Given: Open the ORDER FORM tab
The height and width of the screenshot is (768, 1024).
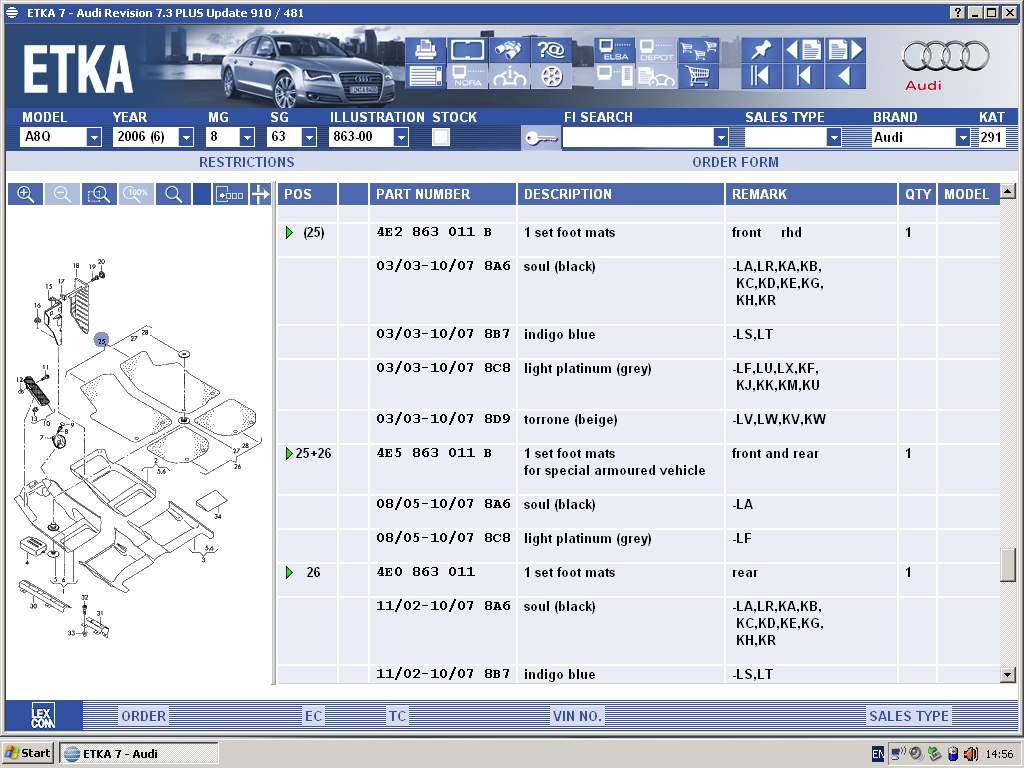Looking at the screenshot, I should (x=735, y=162).
